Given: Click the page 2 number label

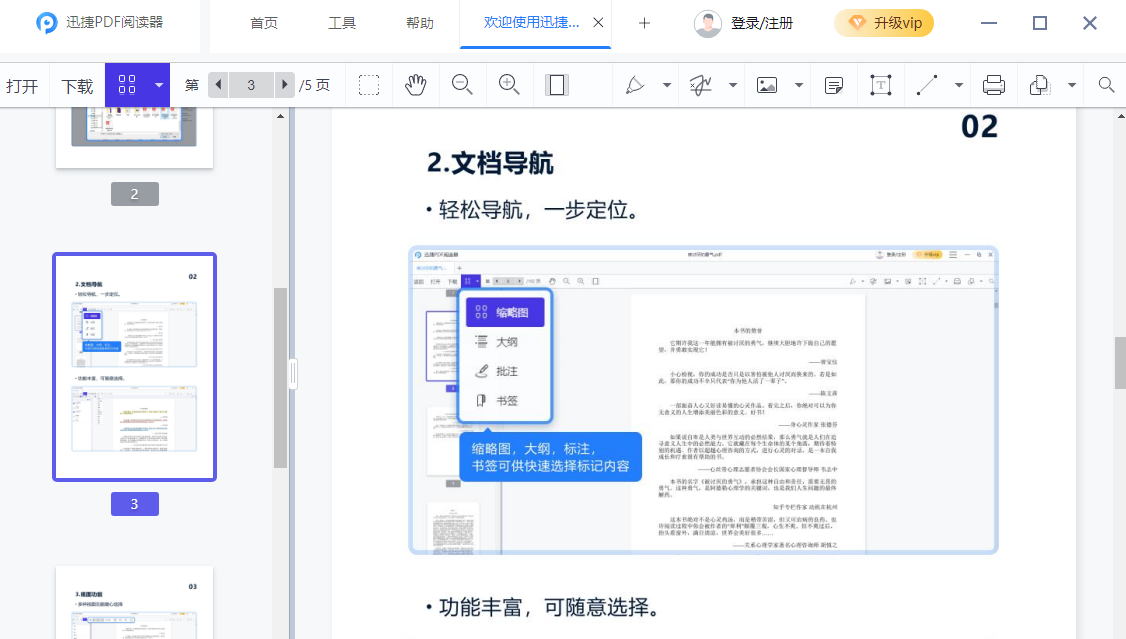Looking at the screenshot, I should coord(135,194).
